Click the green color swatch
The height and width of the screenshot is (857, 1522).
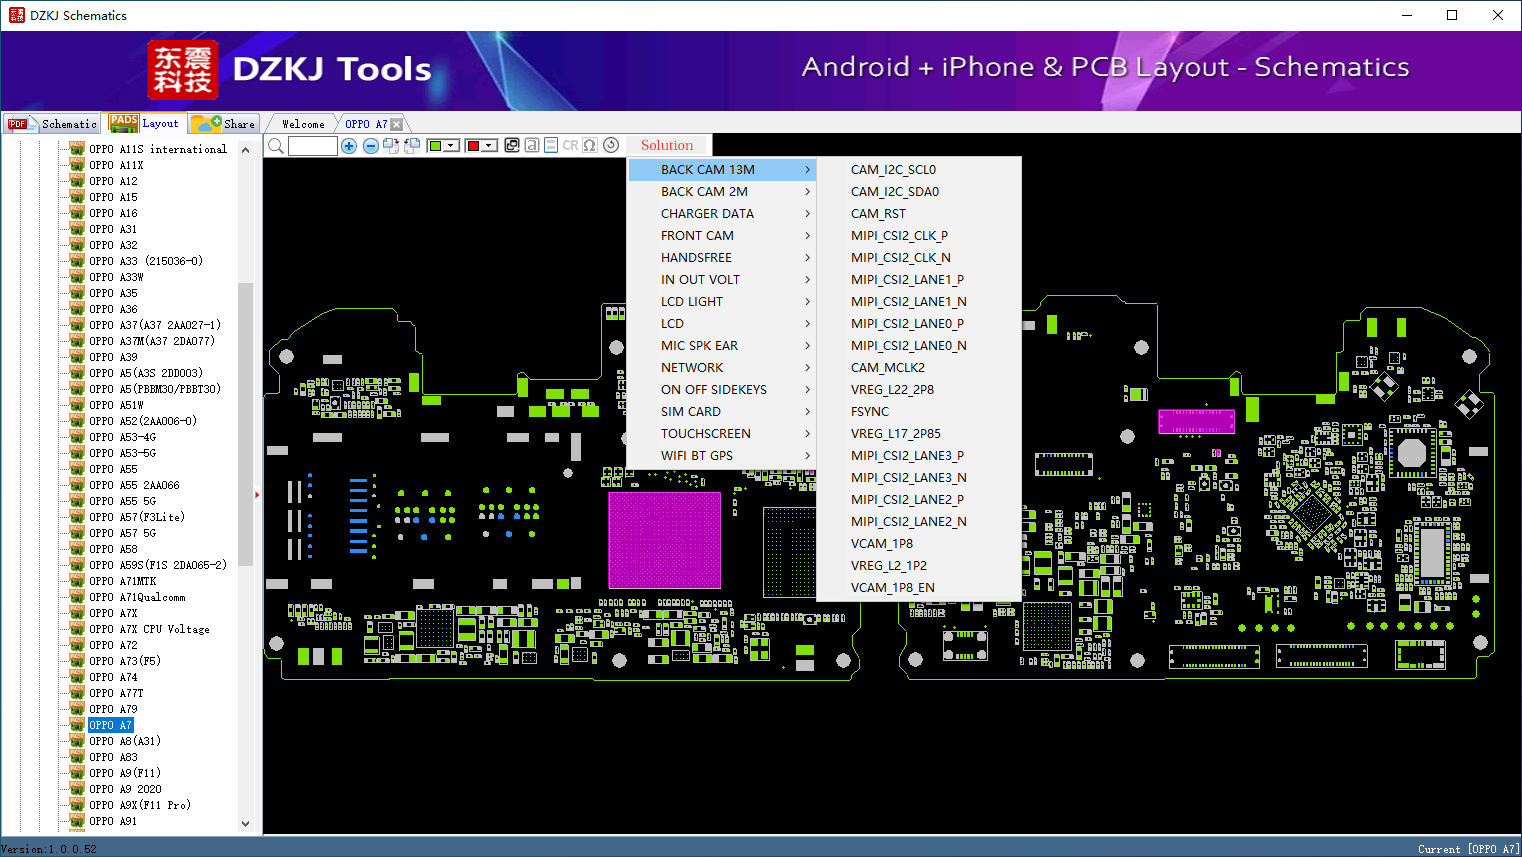[435, 146]
